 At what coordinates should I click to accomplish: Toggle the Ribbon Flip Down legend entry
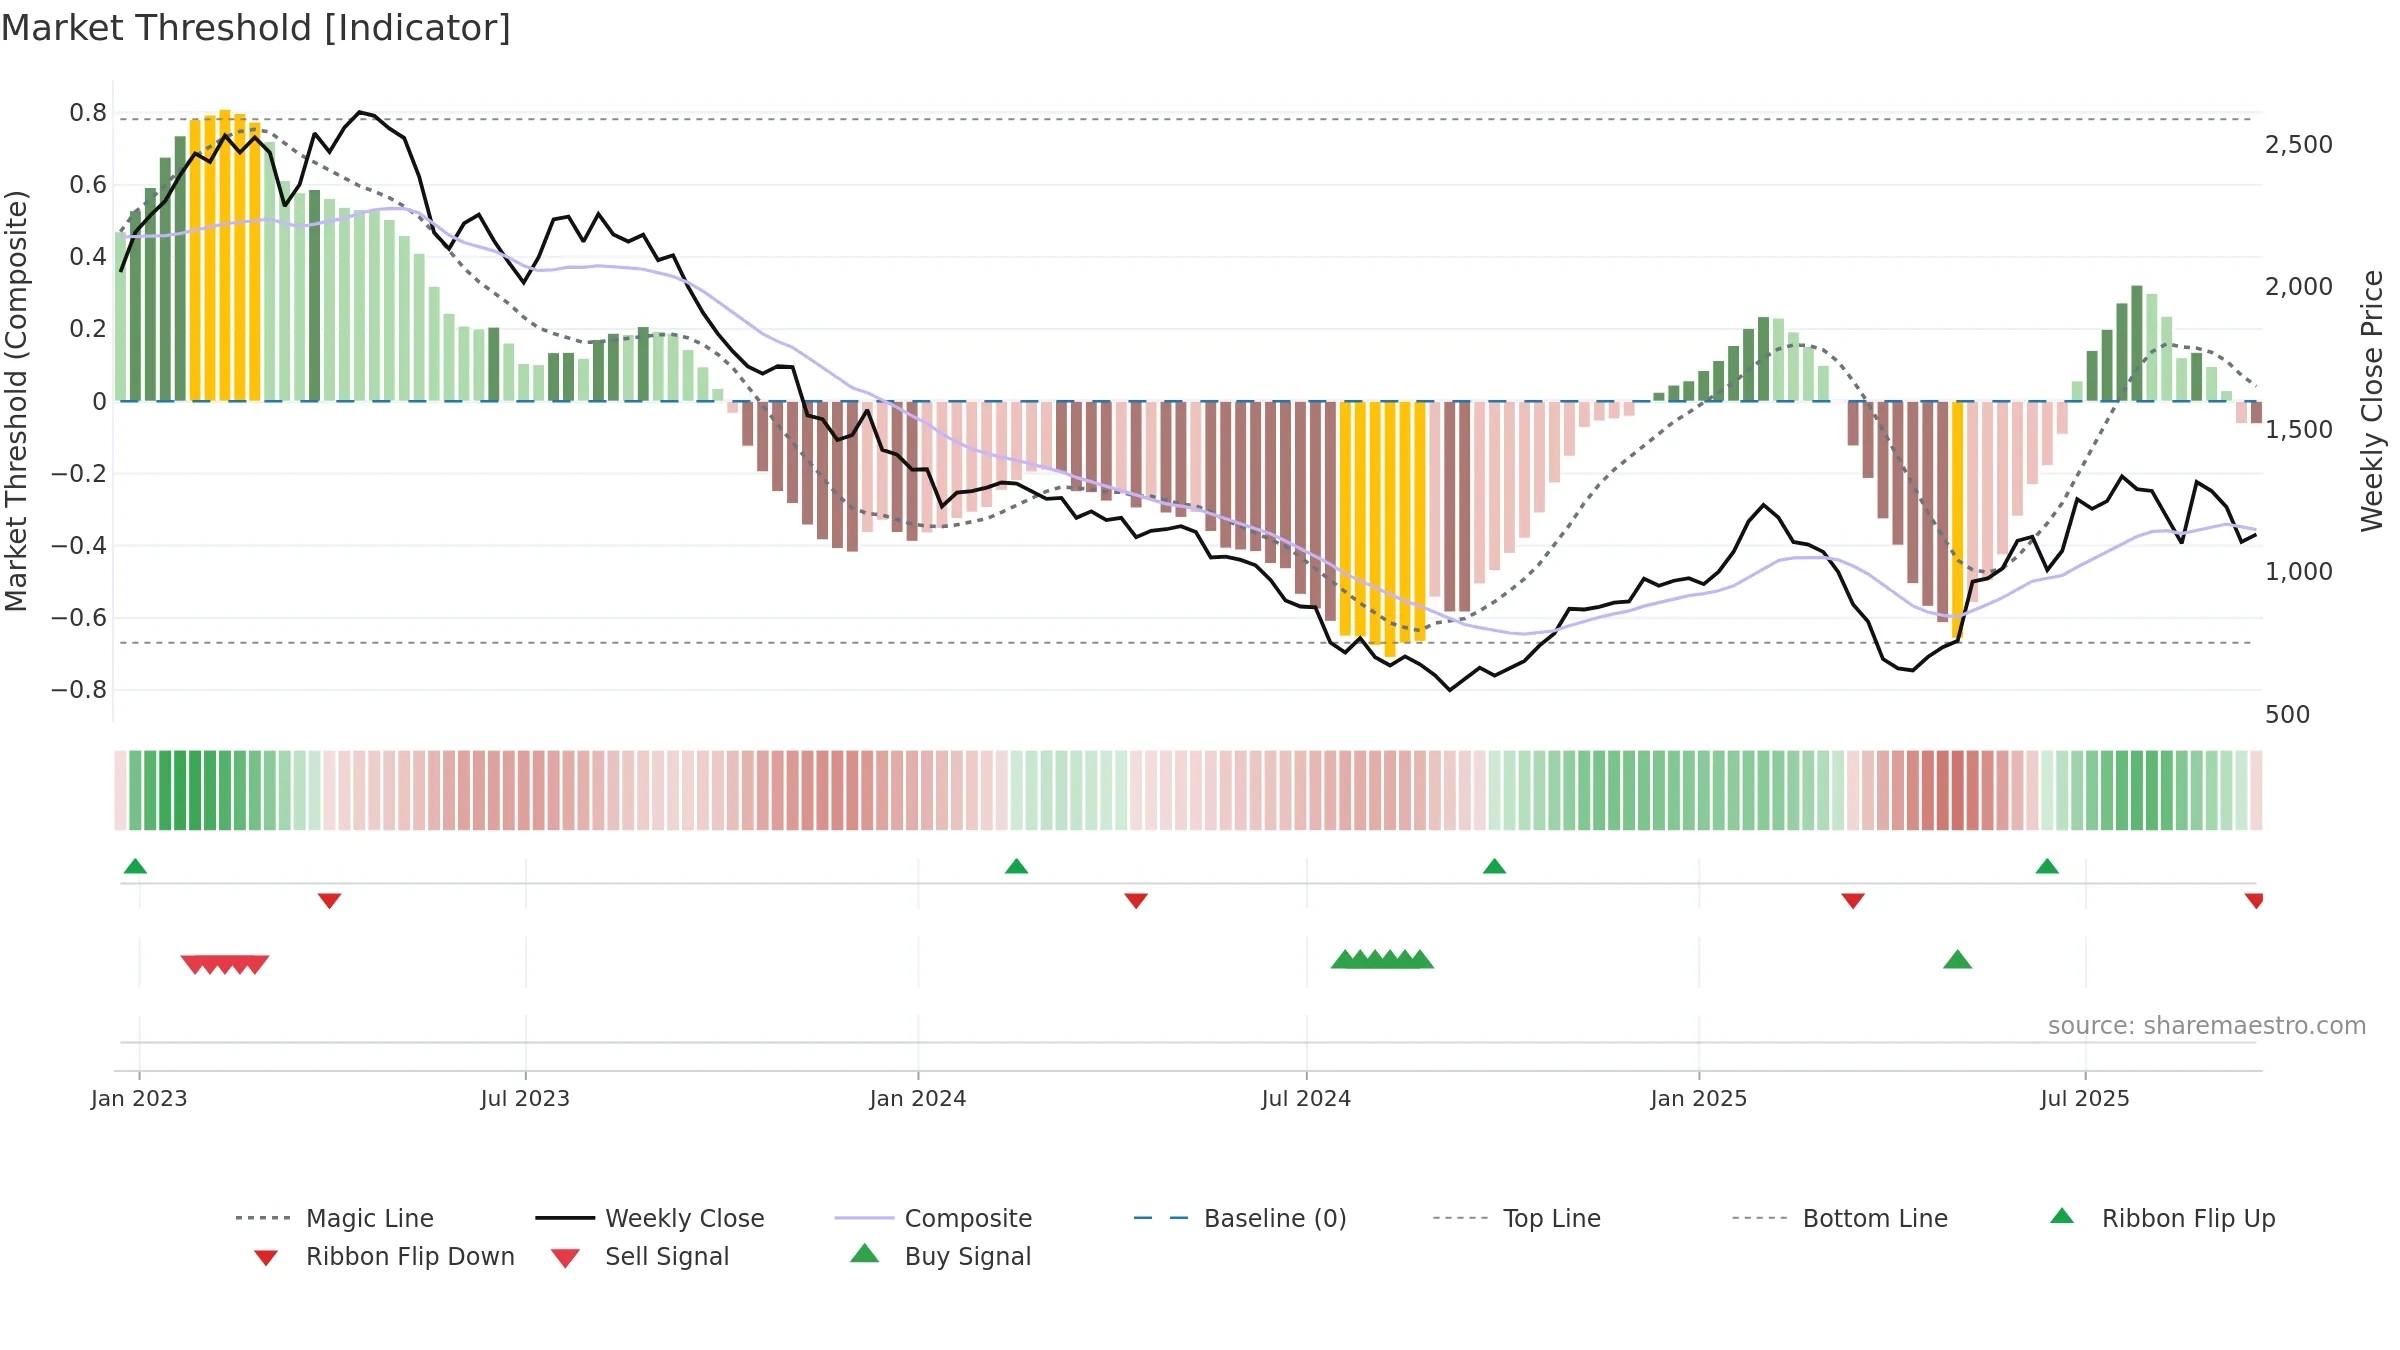coord(383,1256)
